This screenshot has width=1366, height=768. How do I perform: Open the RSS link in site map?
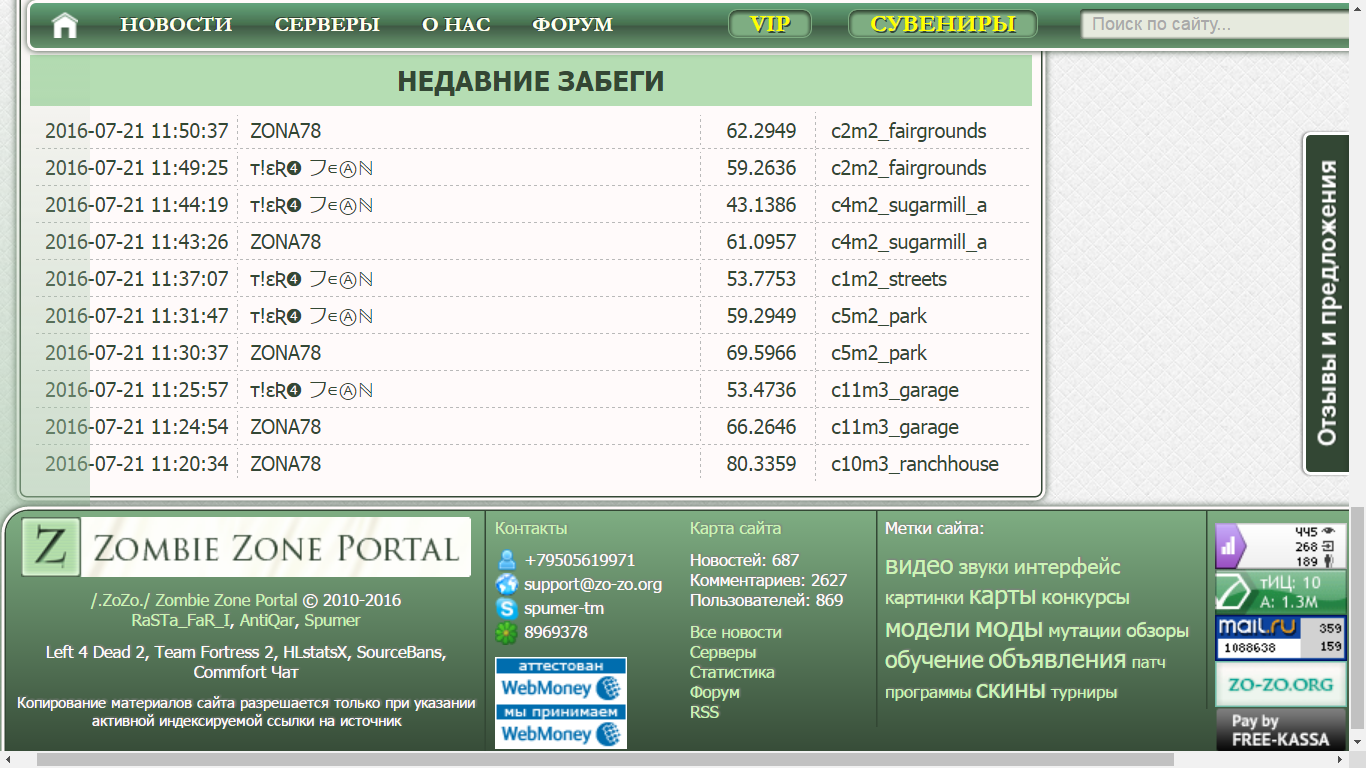[704, 712]
